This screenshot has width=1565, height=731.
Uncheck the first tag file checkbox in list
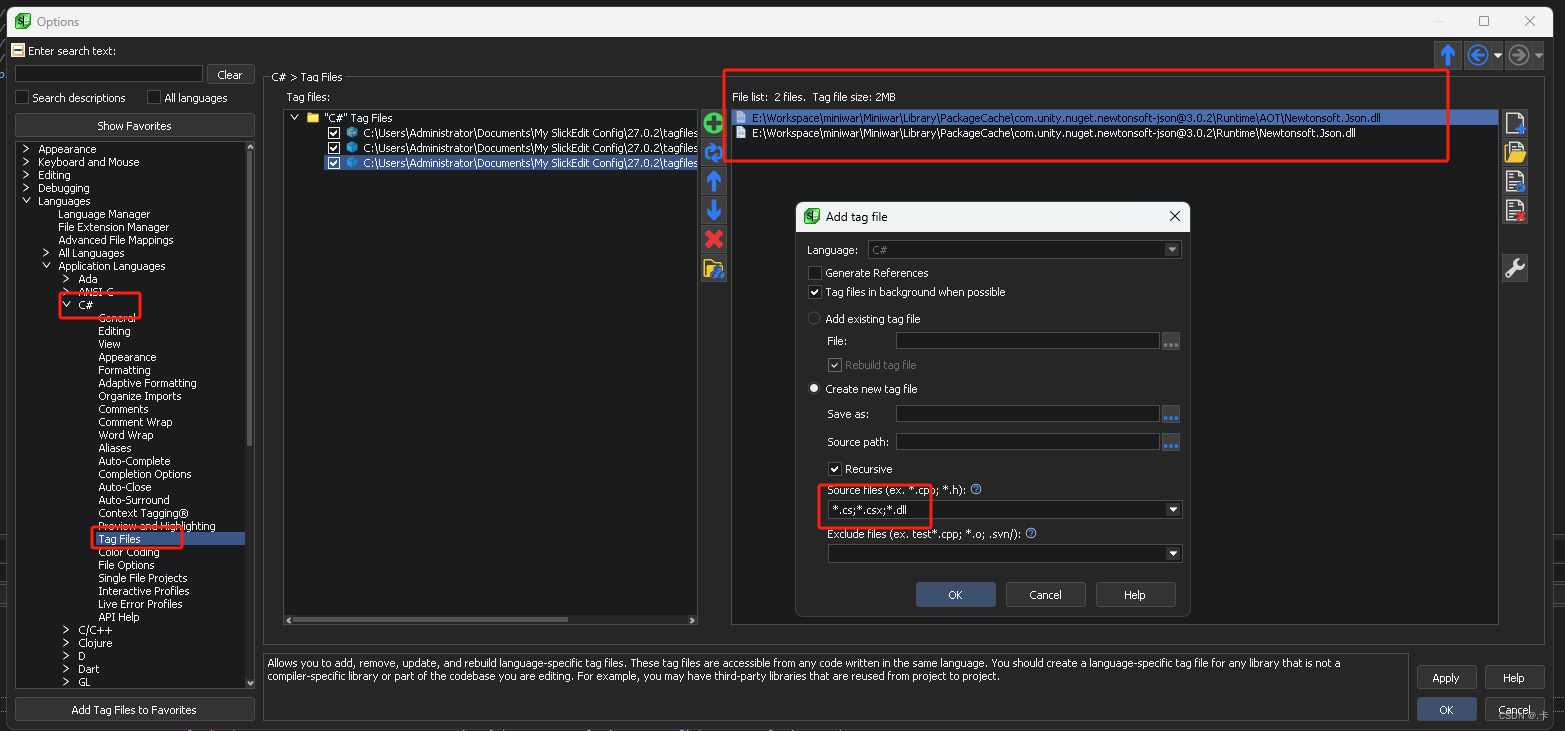click(x=335, y=133)
